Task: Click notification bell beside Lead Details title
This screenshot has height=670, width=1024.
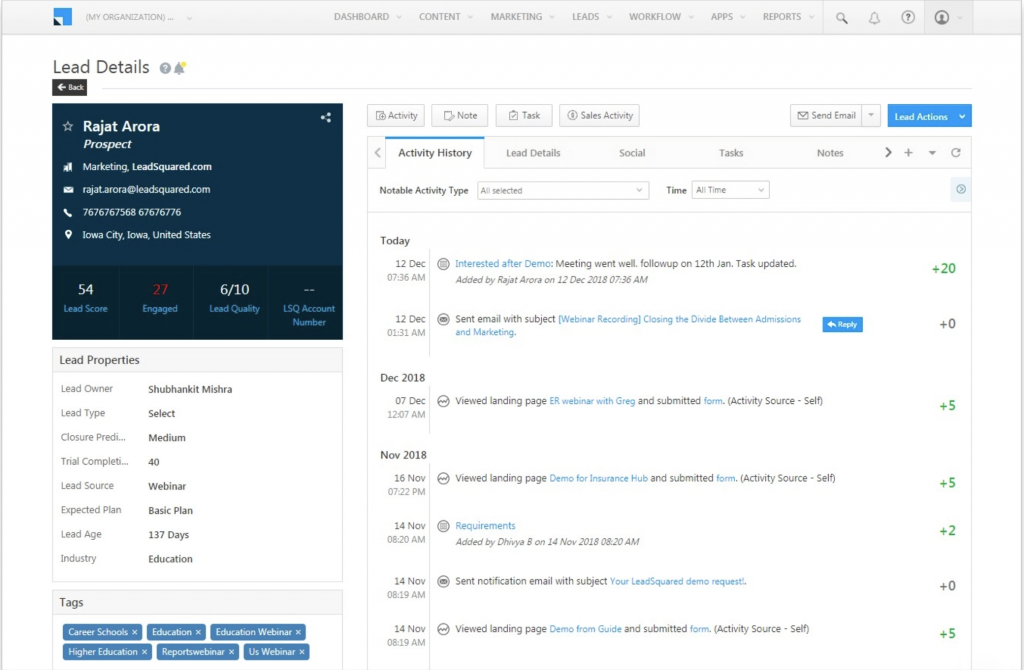Action: point(180,67)
